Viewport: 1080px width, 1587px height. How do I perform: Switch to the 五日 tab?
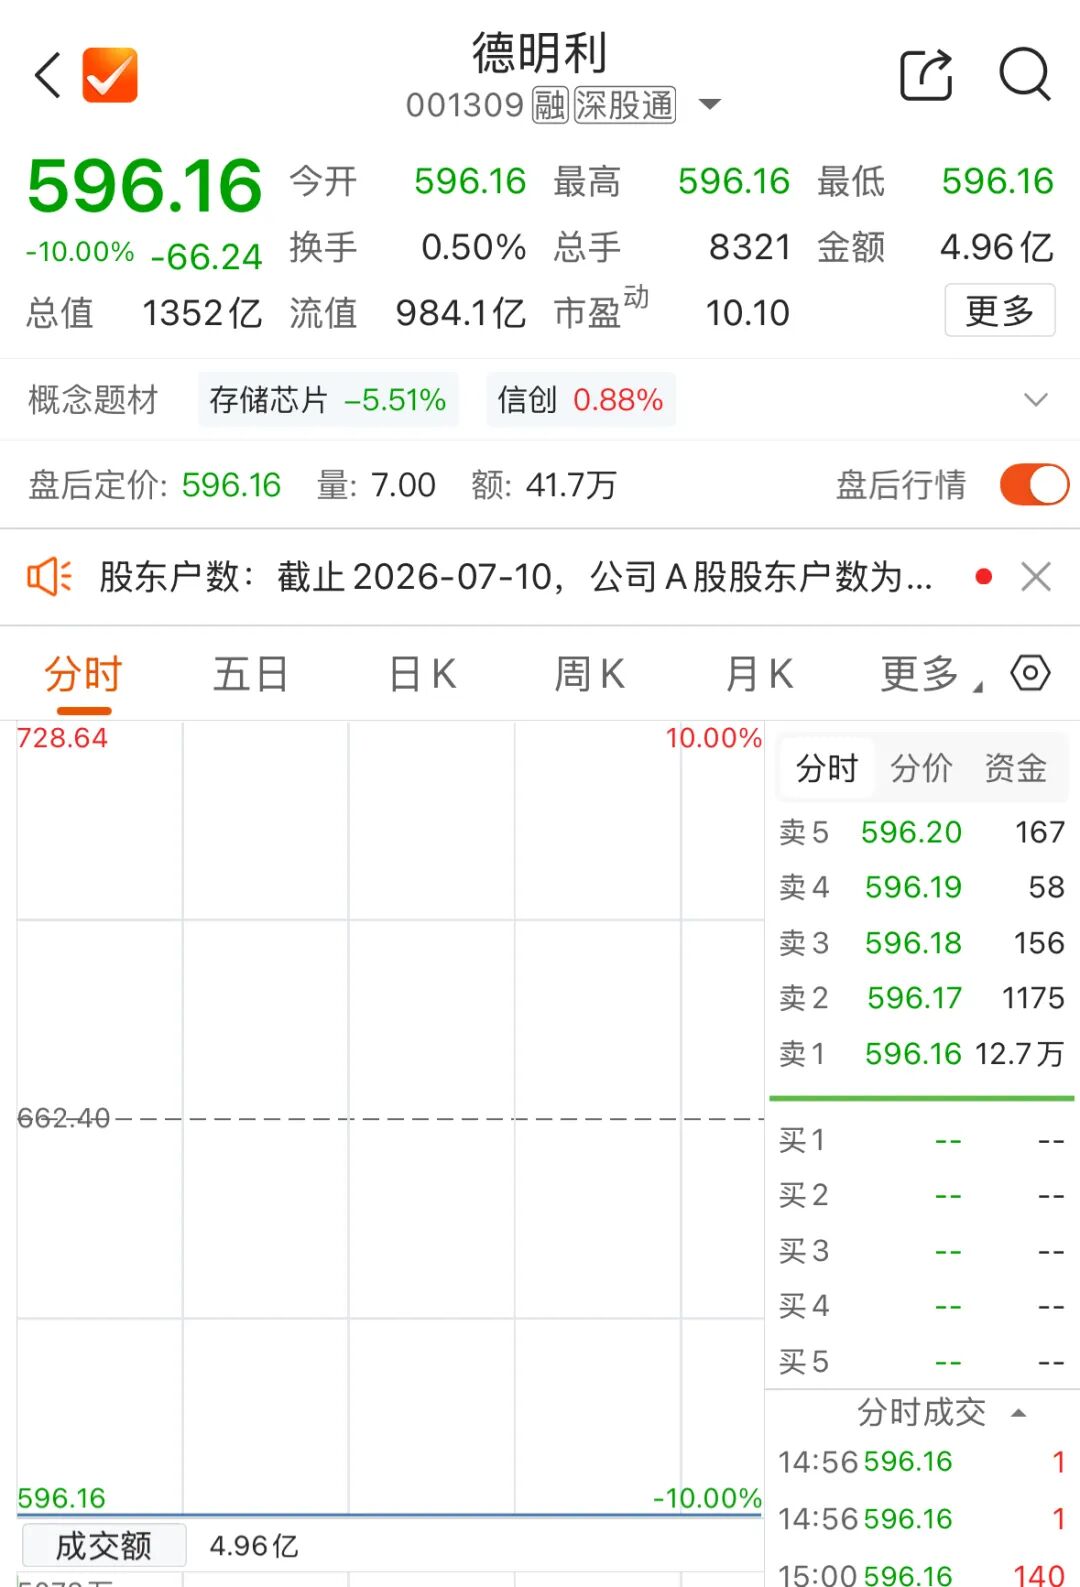pos(250,674)
